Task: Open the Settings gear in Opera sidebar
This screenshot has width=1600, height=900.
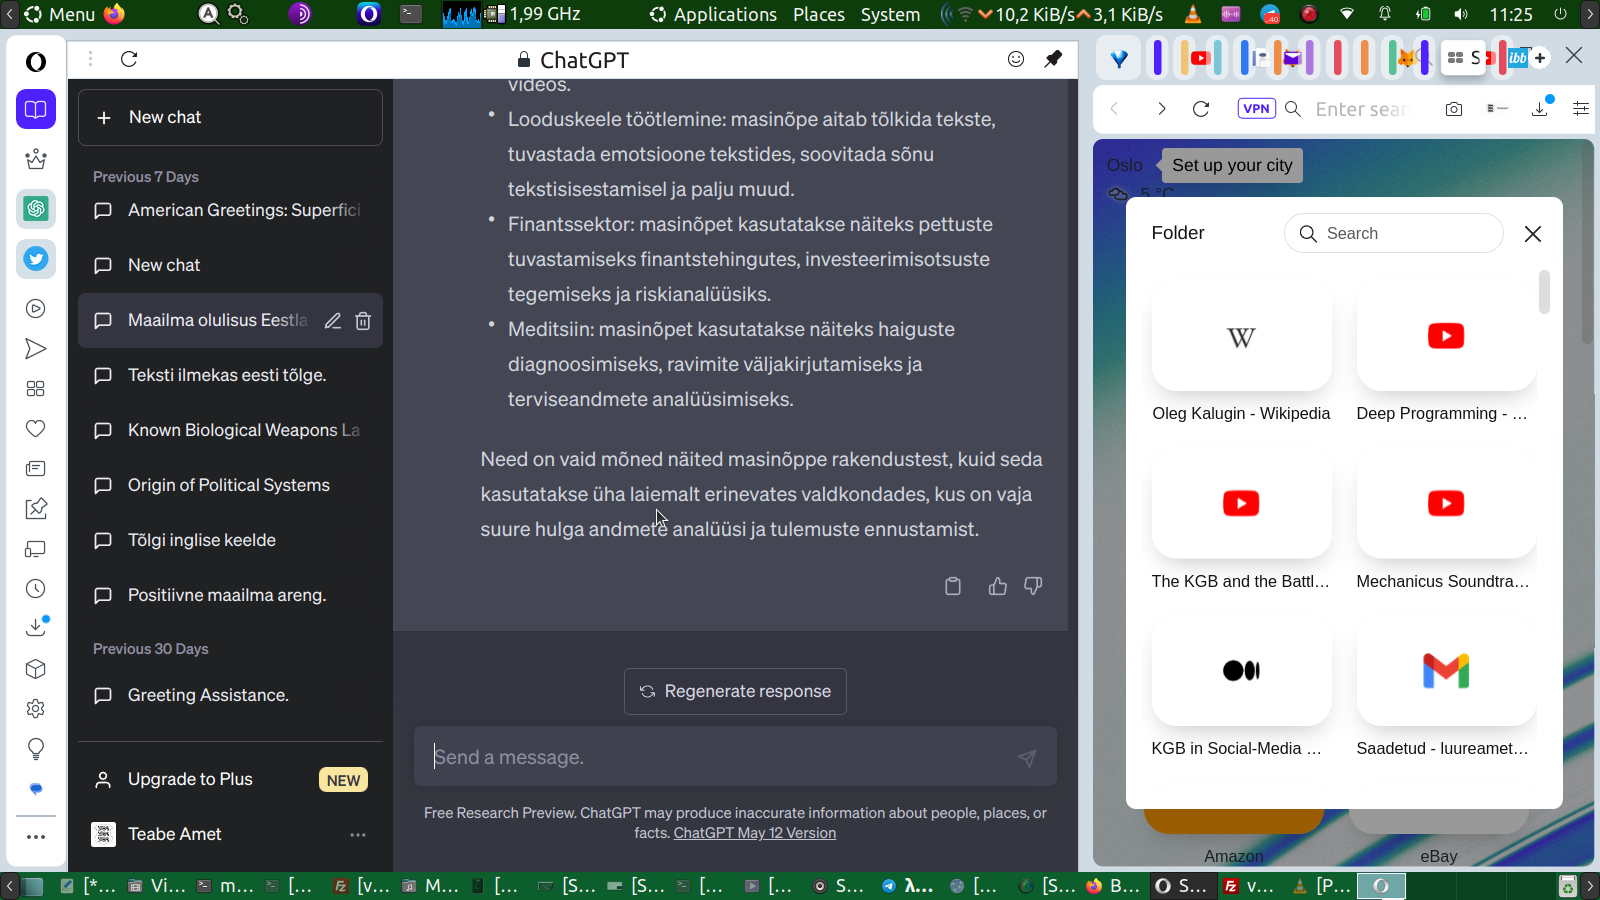Action: (36, 709)
